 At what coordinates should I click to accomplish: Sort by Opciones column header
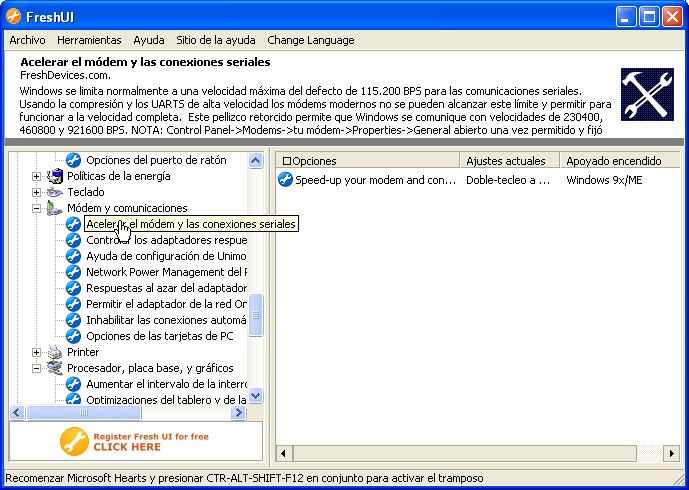pyautogui.click(x=368, y=161)
